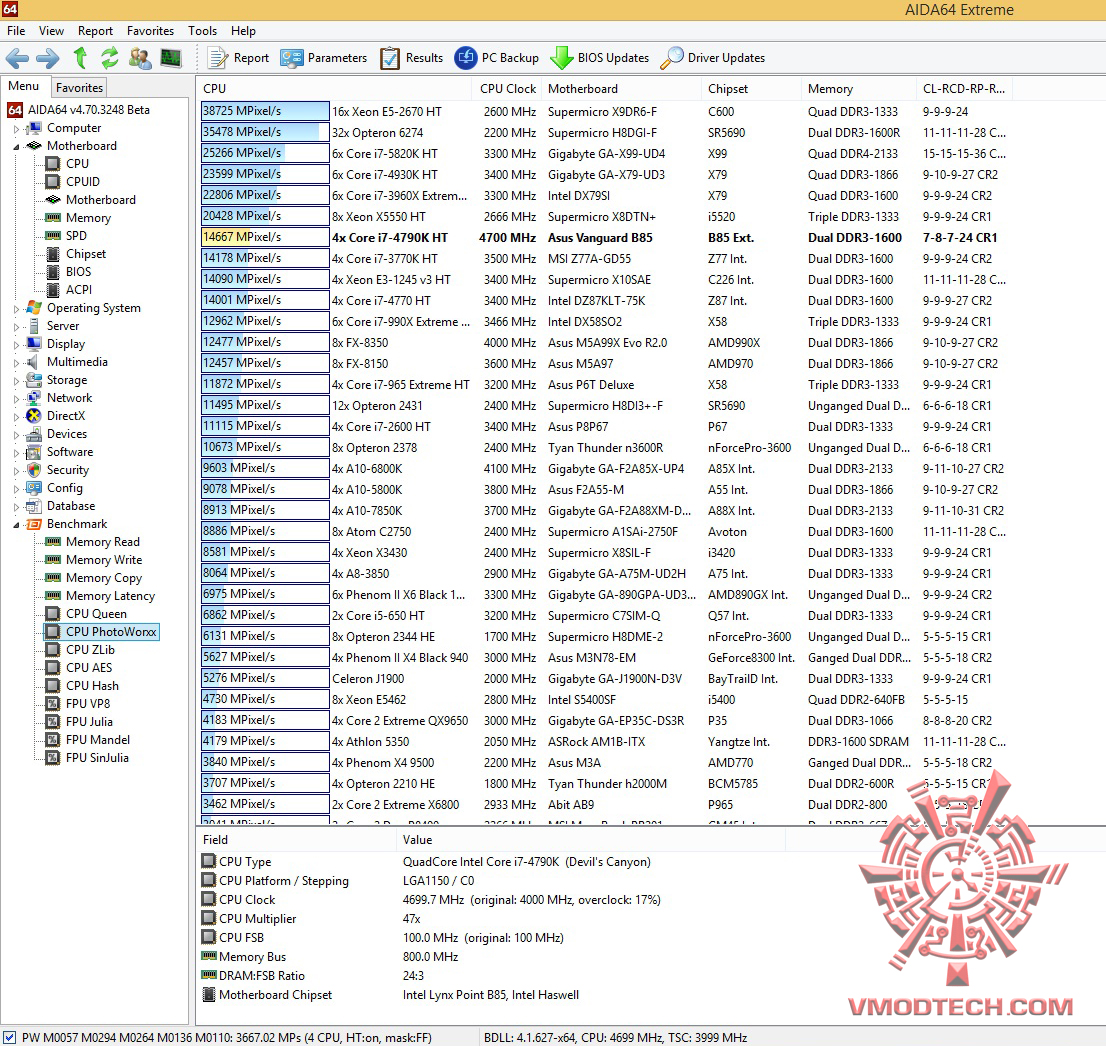Expand the Server tree node
Screen dimensions: 1106x1046
16,327
